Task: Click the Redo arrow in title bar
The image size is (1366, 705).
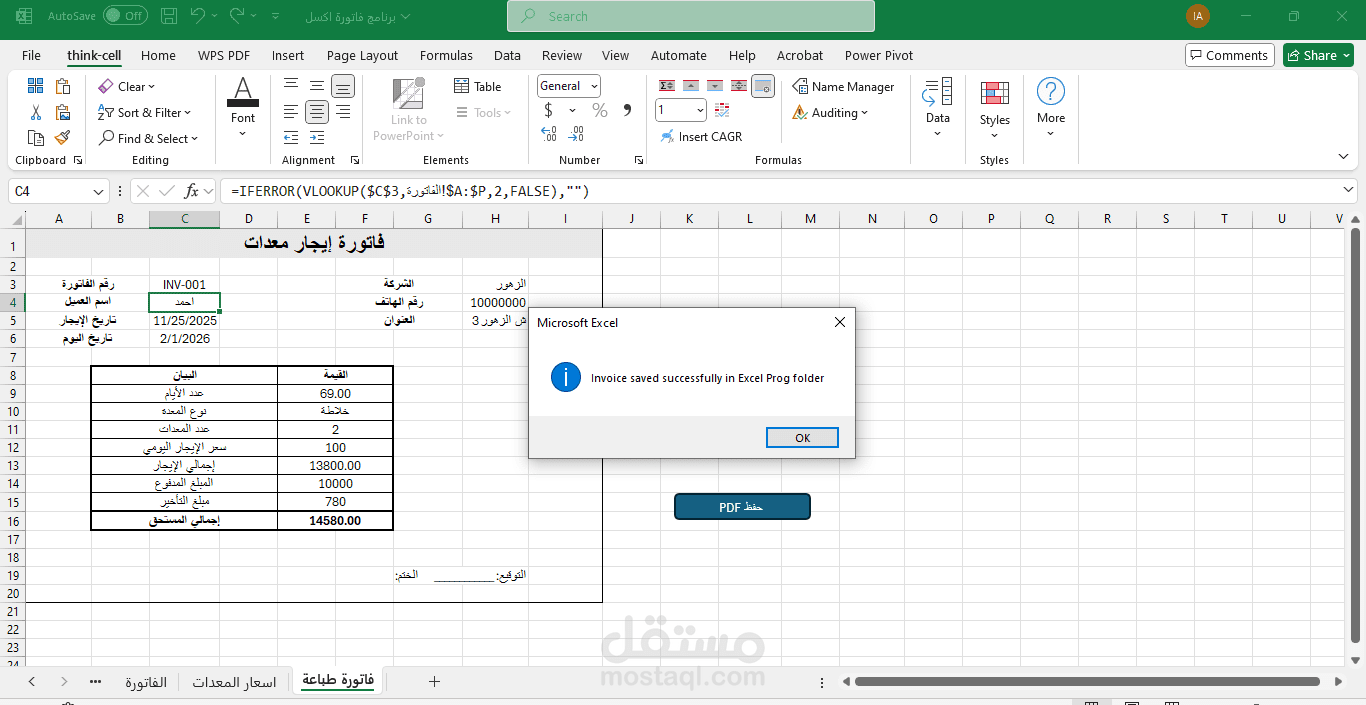Action: tap(237, 16)
